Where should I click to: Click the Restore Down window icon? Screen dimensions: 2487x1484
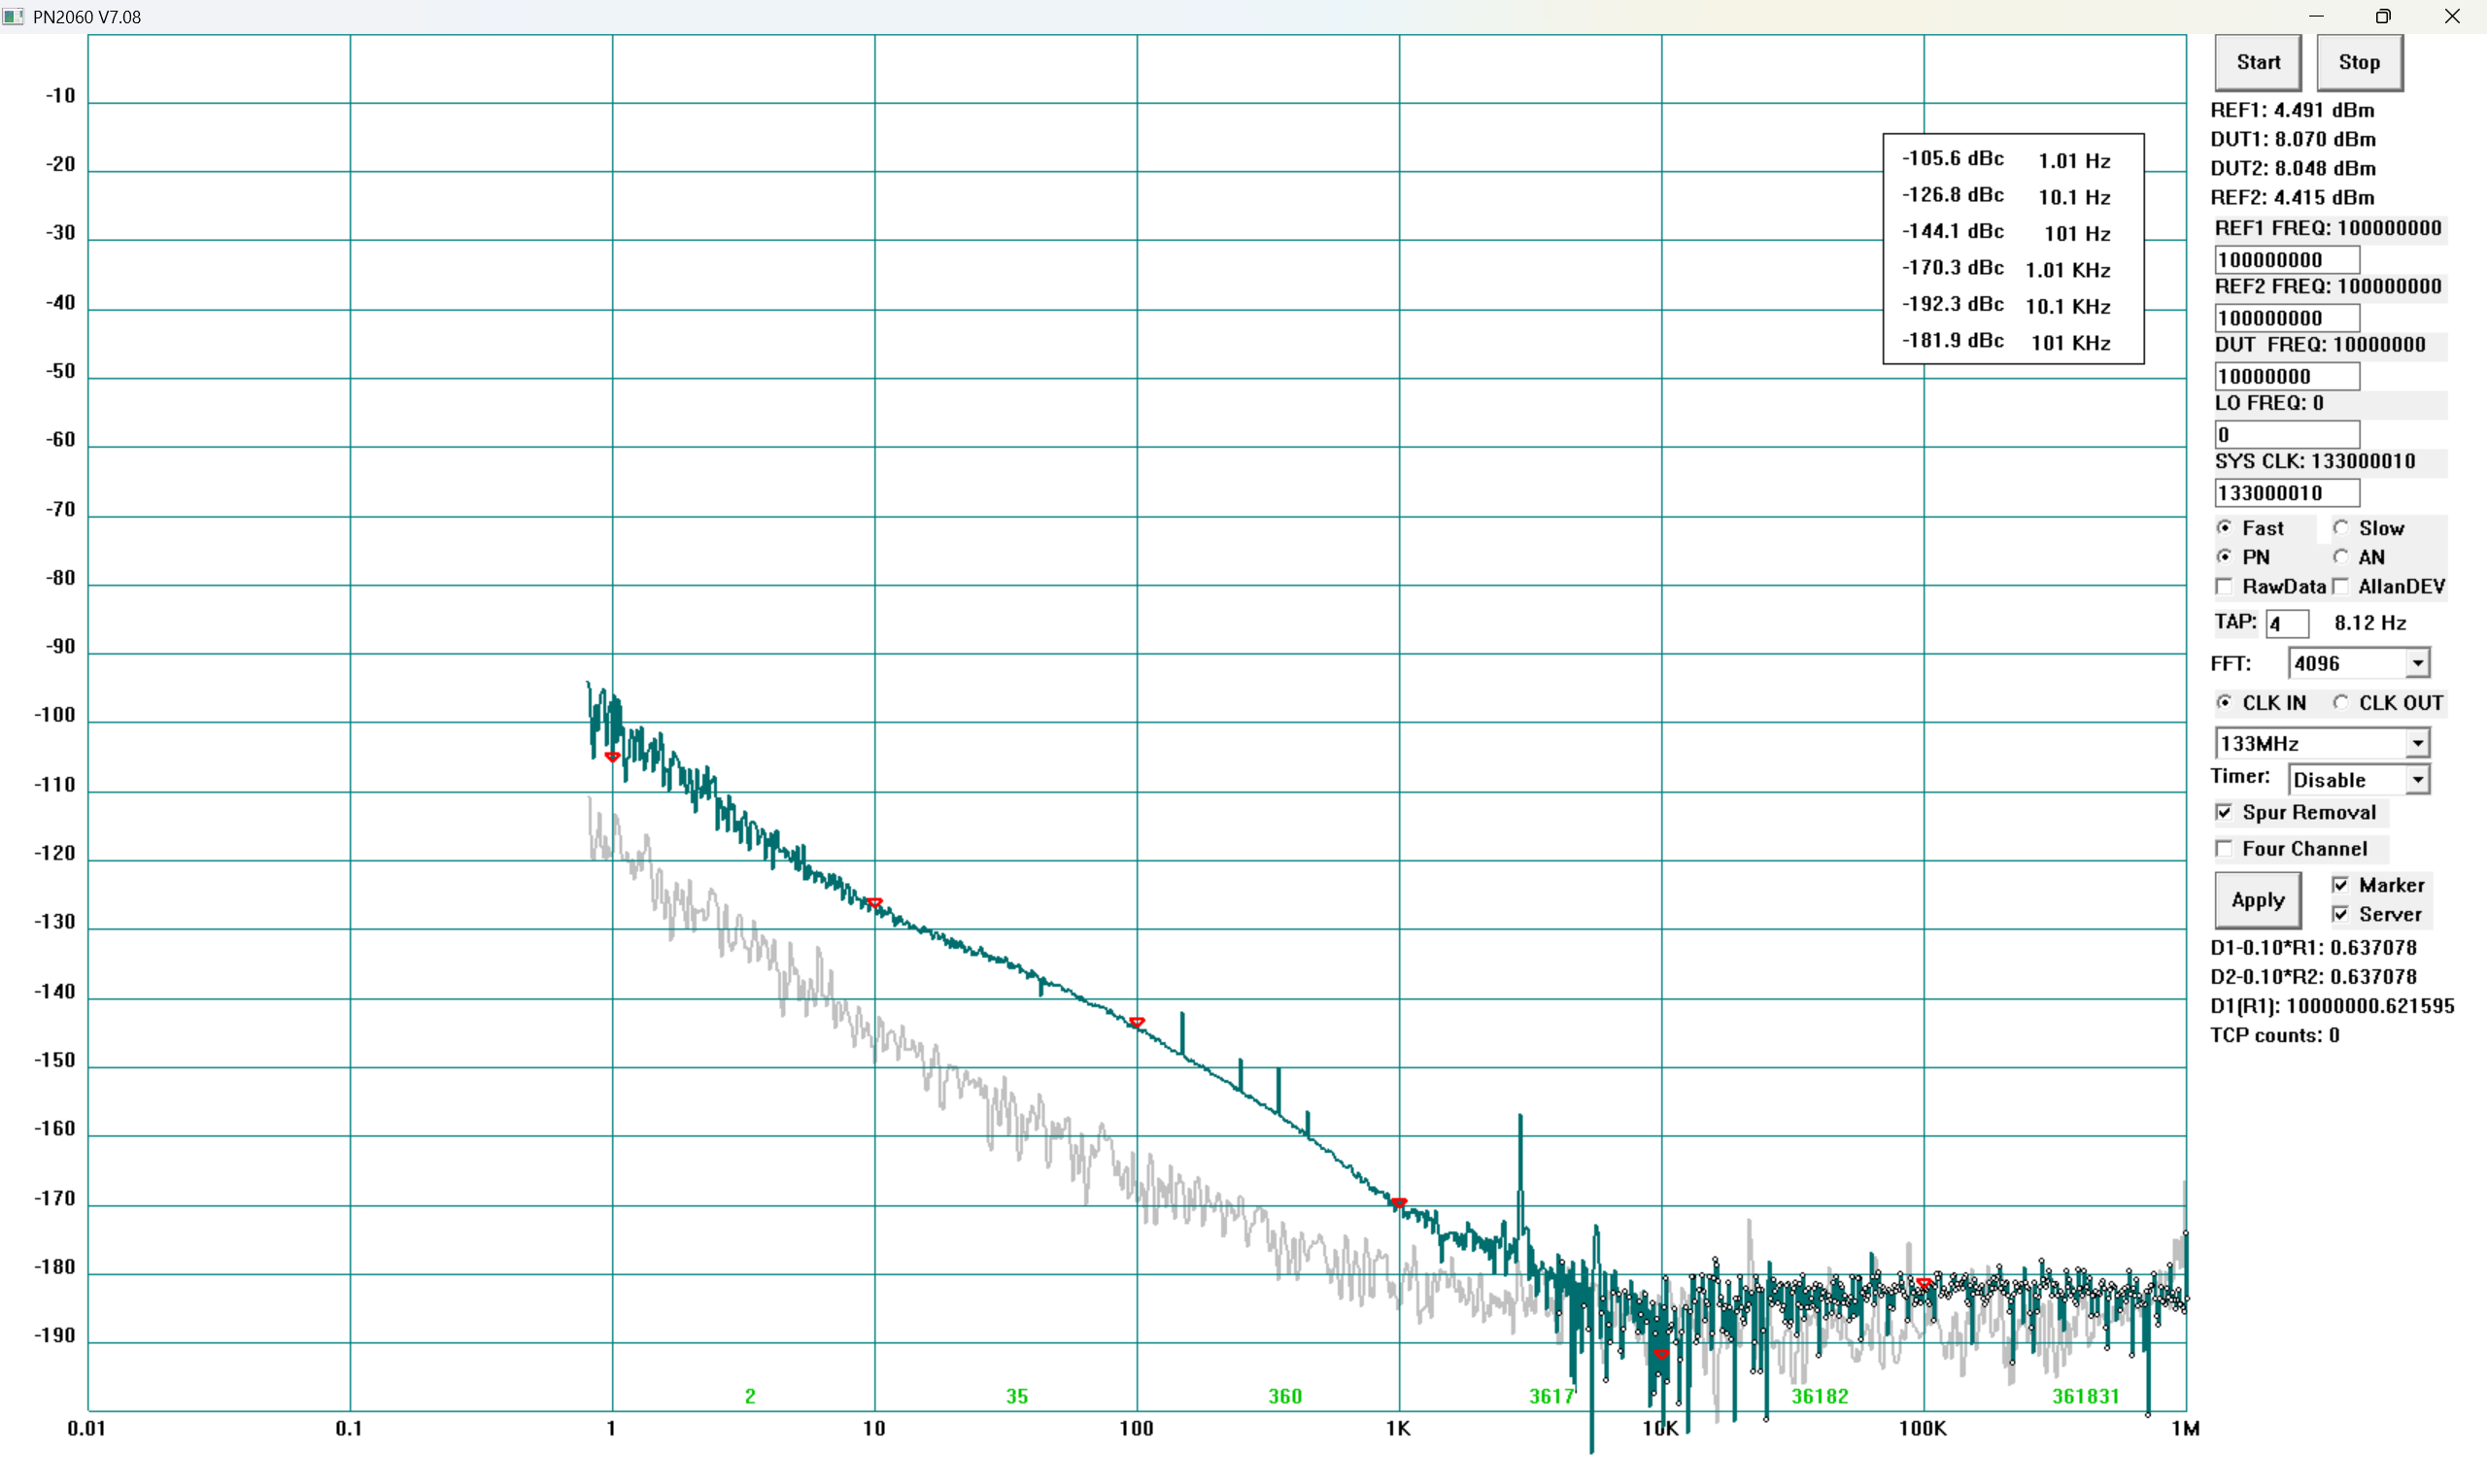(2383, 16)
